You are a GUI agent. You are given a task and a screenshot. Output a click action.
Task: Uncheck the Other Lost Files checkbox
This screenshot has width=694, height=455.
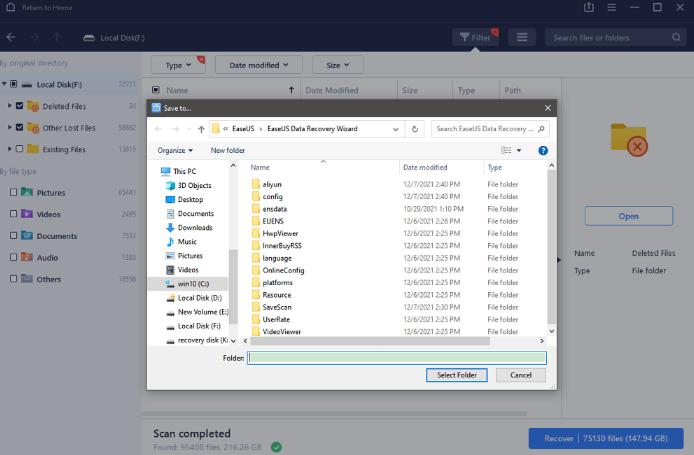click(19, 127)
